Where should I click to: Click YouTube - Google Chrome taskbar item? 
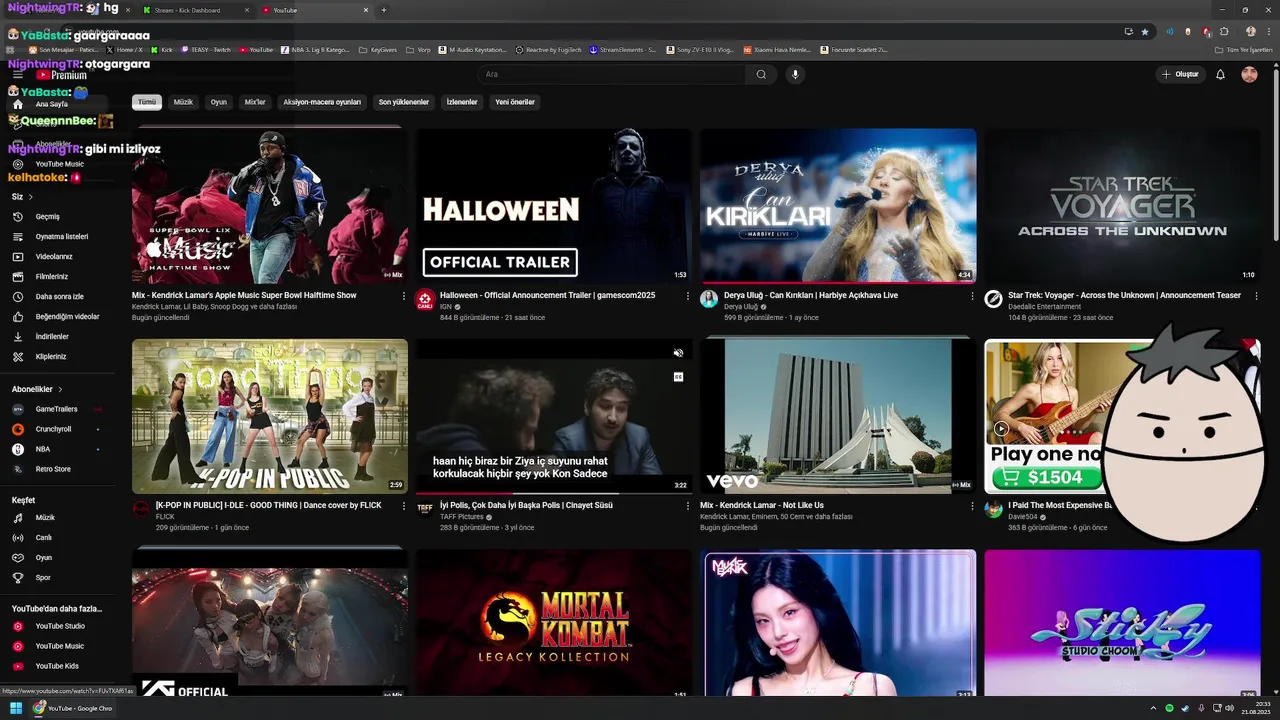click(x=73, y=708)
